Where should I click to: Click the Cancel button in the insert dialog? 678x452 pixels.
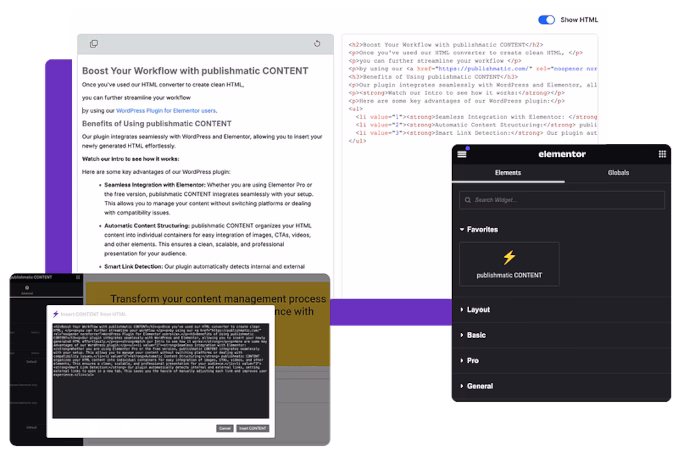(x=225, y=428)
